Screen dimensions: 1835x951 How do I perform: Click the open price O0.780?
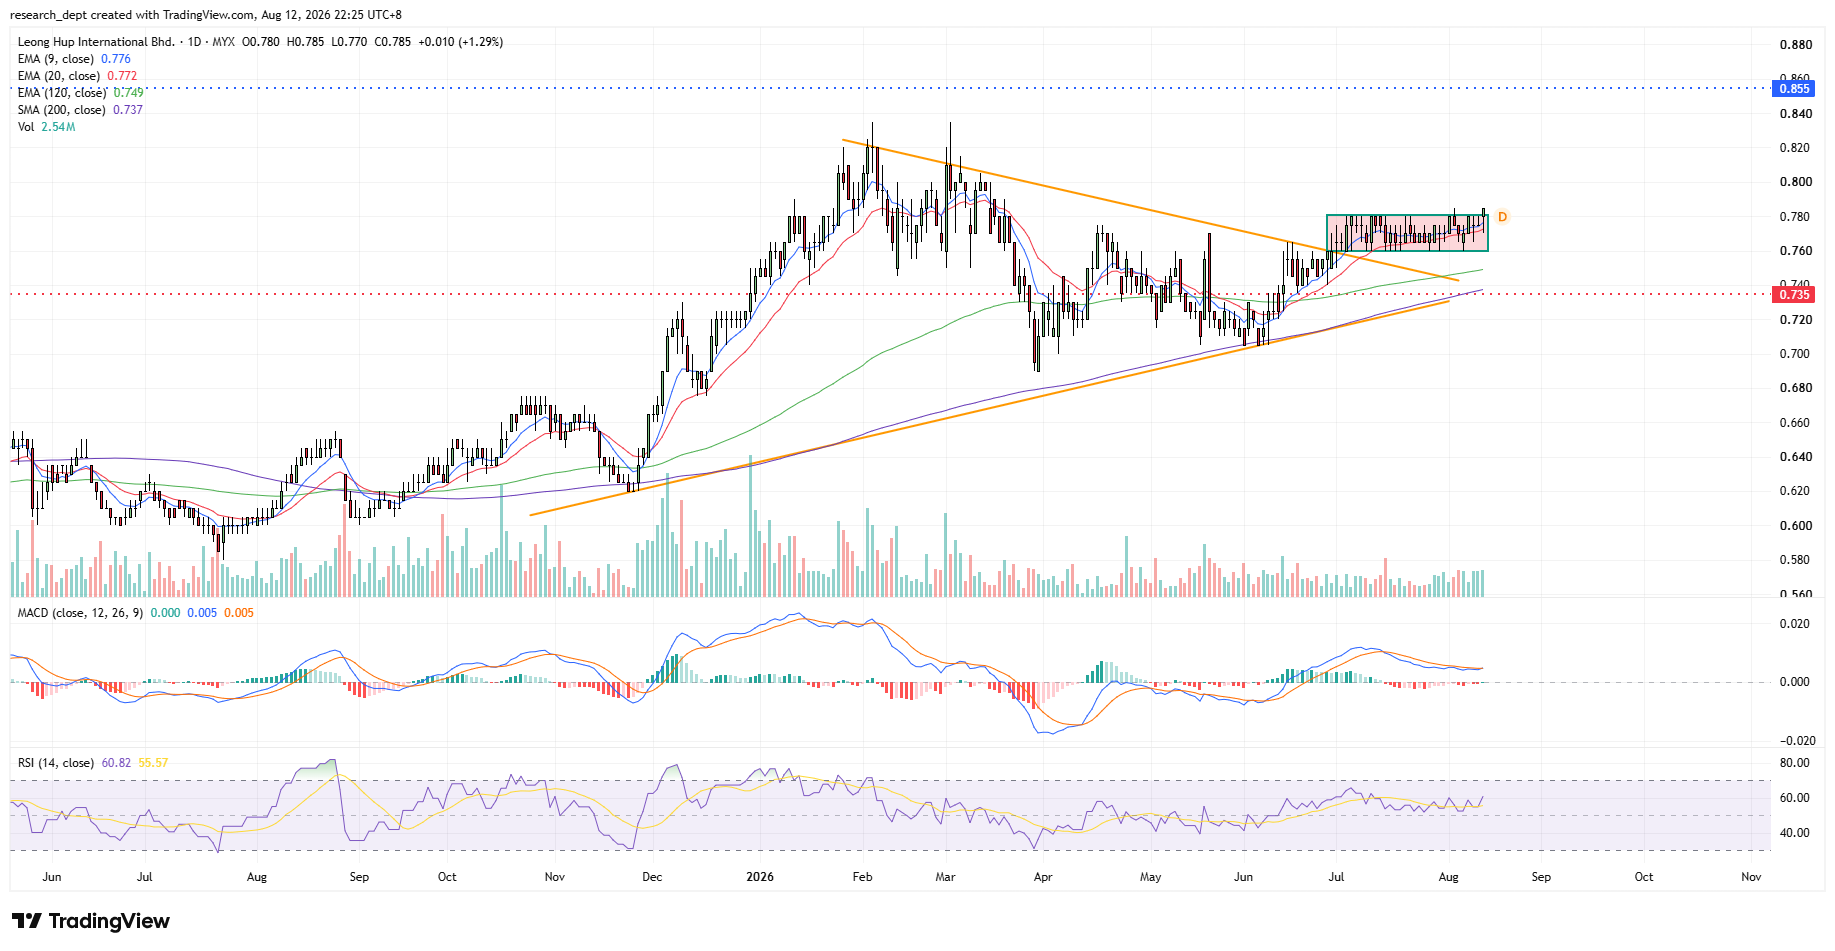click(x=261, y=42)
